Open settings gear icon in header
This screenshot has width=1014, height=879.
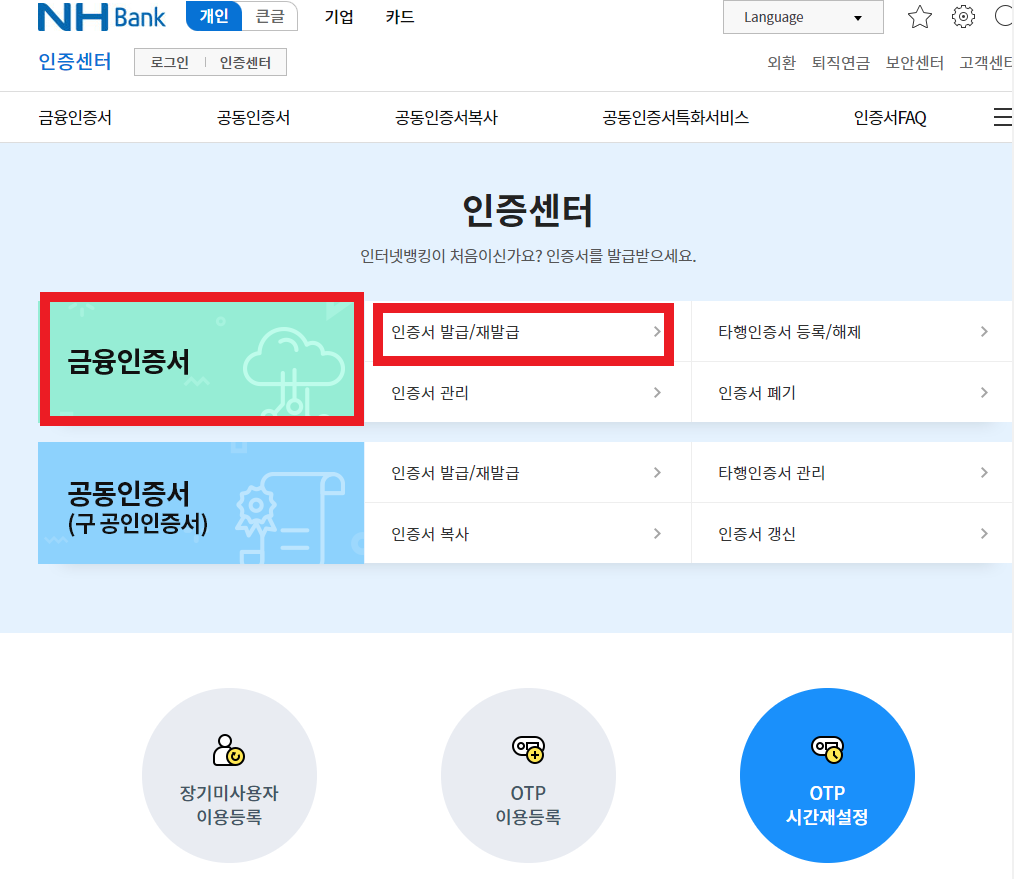[x=963, y=17]
